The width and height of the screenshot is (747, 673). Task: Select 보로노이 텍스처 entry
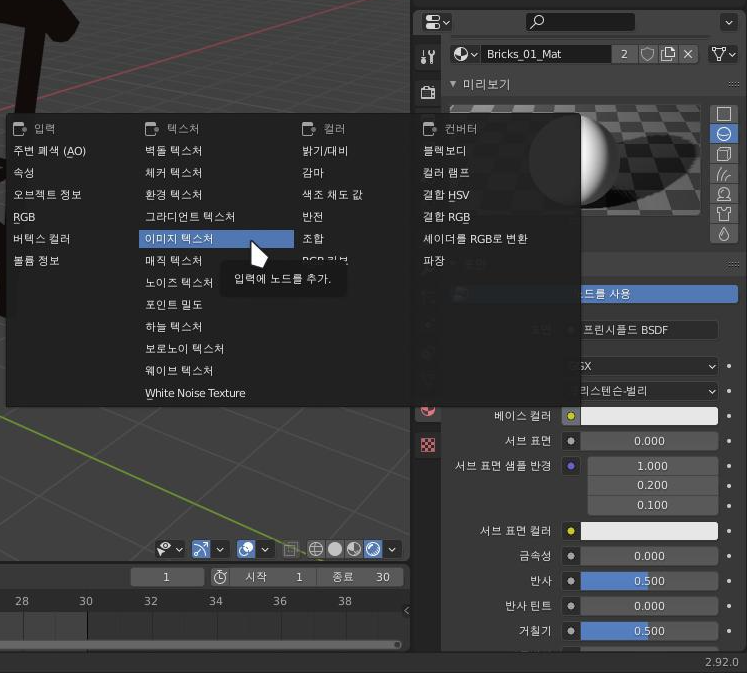pos(216,349)
